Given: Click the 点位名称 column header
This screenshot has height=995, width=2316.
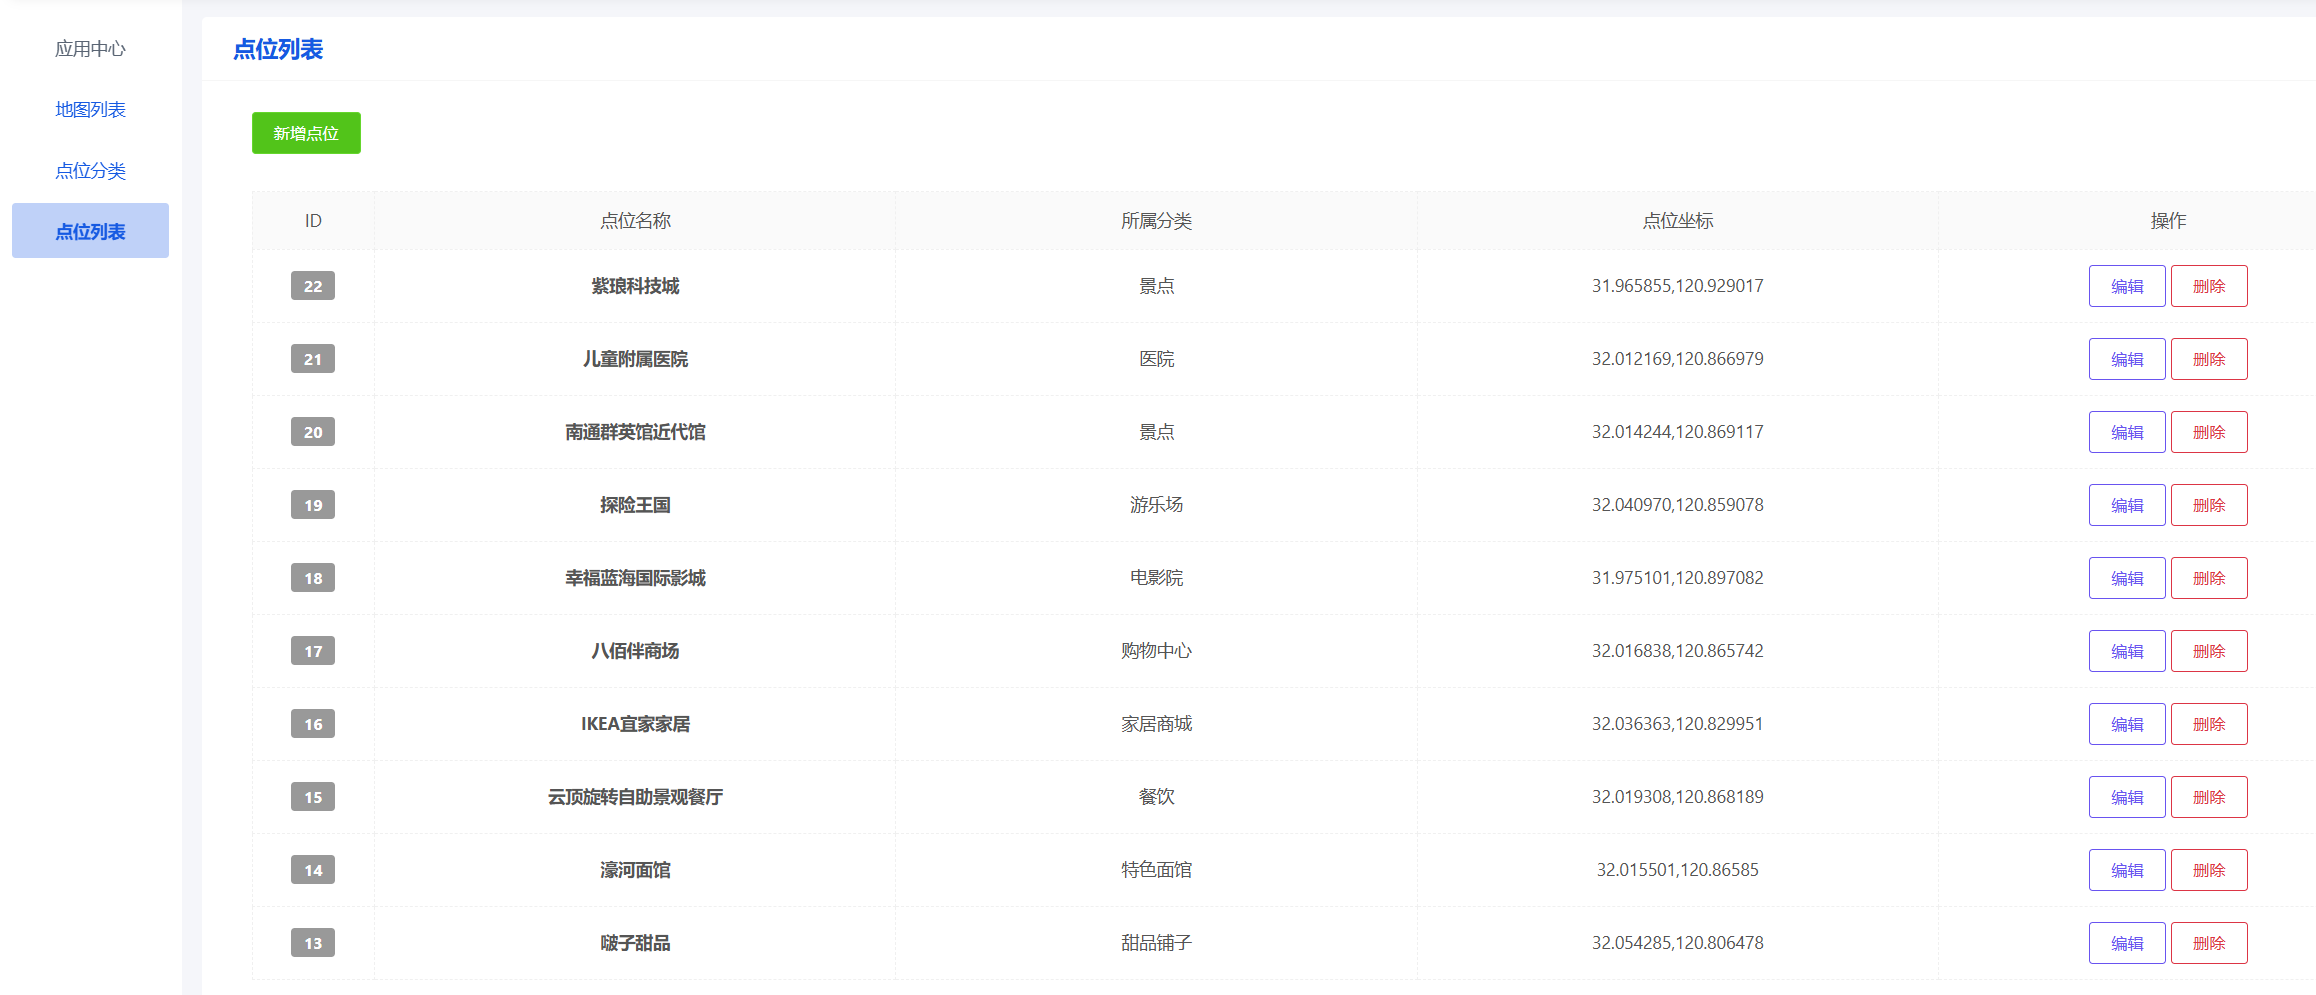Looking at the screenshot, I should pyautogui.click(x=635, y=221).
